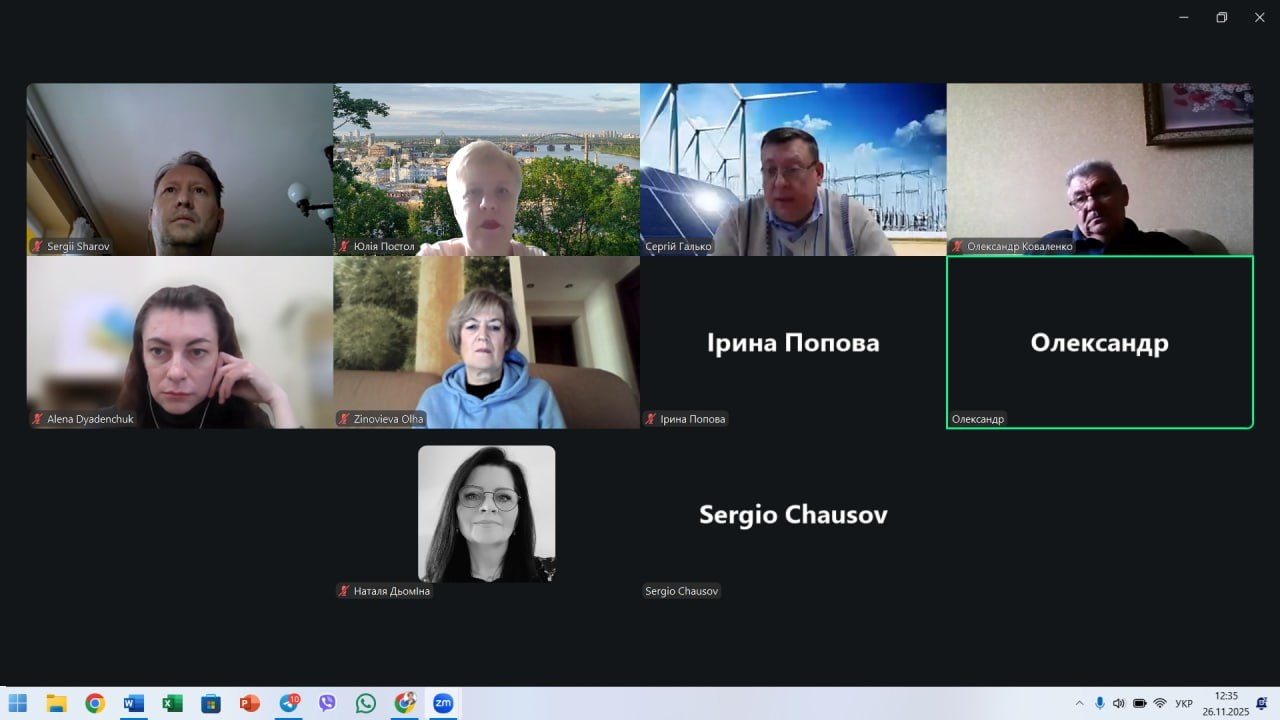Viewport: 1280px width, 720px height.
Task: Select the Sergio Chausov camera-off tile
Action: (793, 515)
